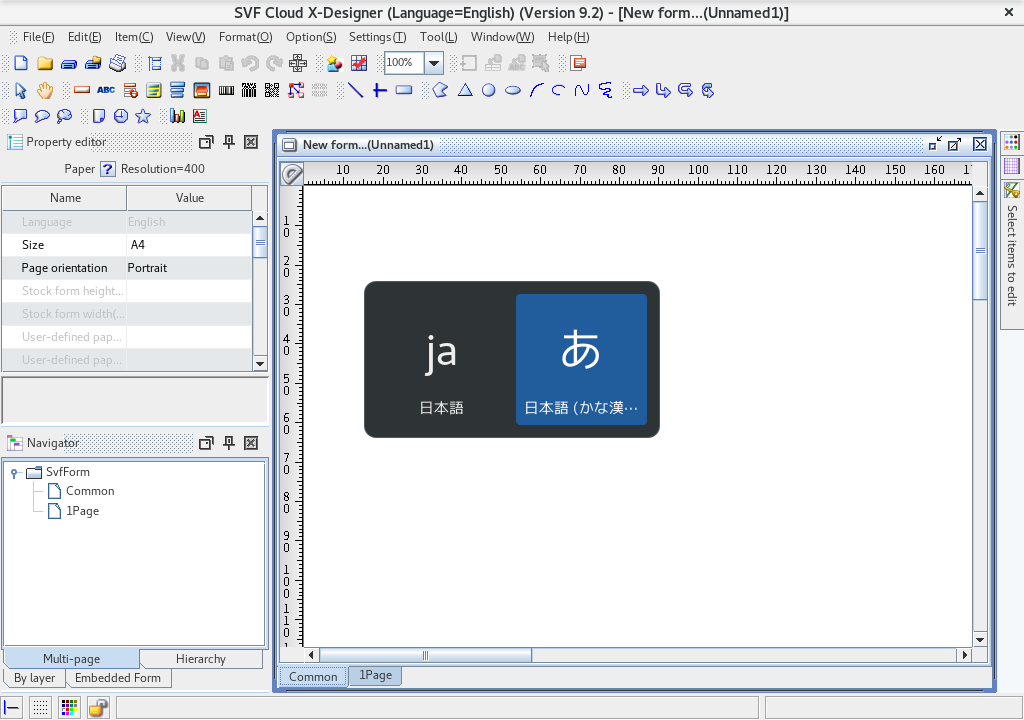This screenshot has height=720, width=1024.
Task: Click the grid check icon in toolbar
Action: (359, 63)
